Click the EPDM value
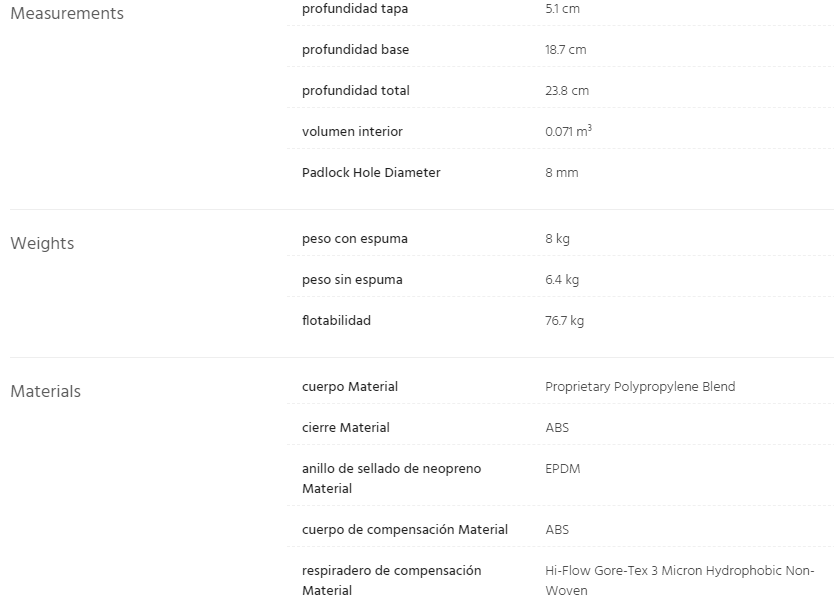 563,469
